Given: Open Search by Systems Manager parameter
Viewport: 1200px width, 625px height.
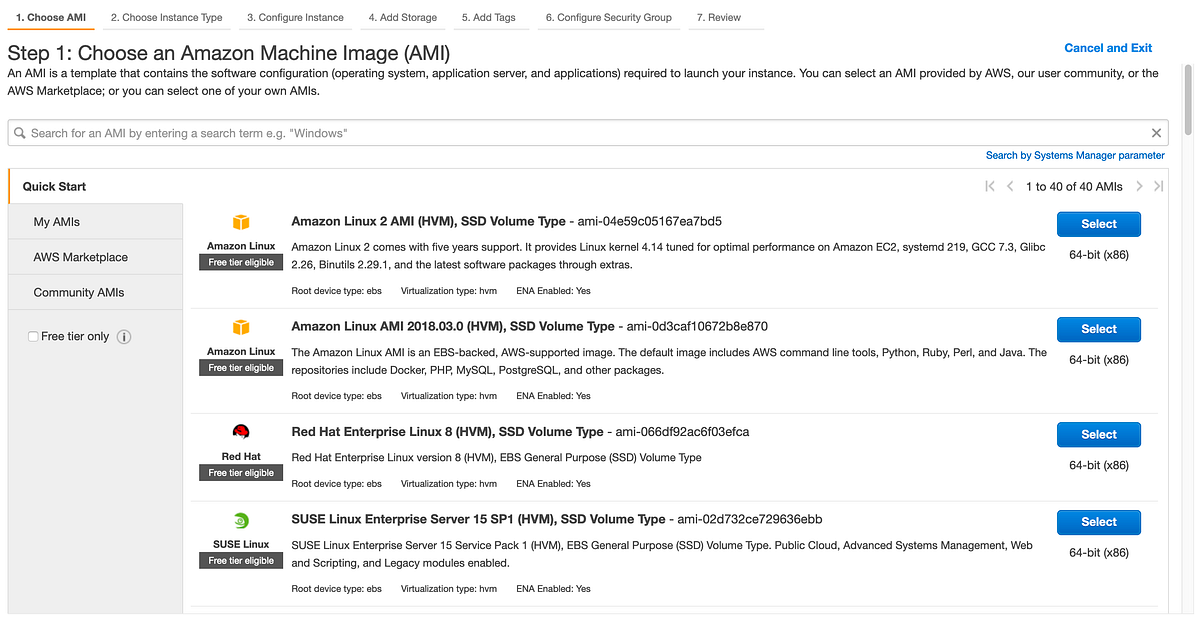Looking at the screenshot, I should [x=1074, y=155].
